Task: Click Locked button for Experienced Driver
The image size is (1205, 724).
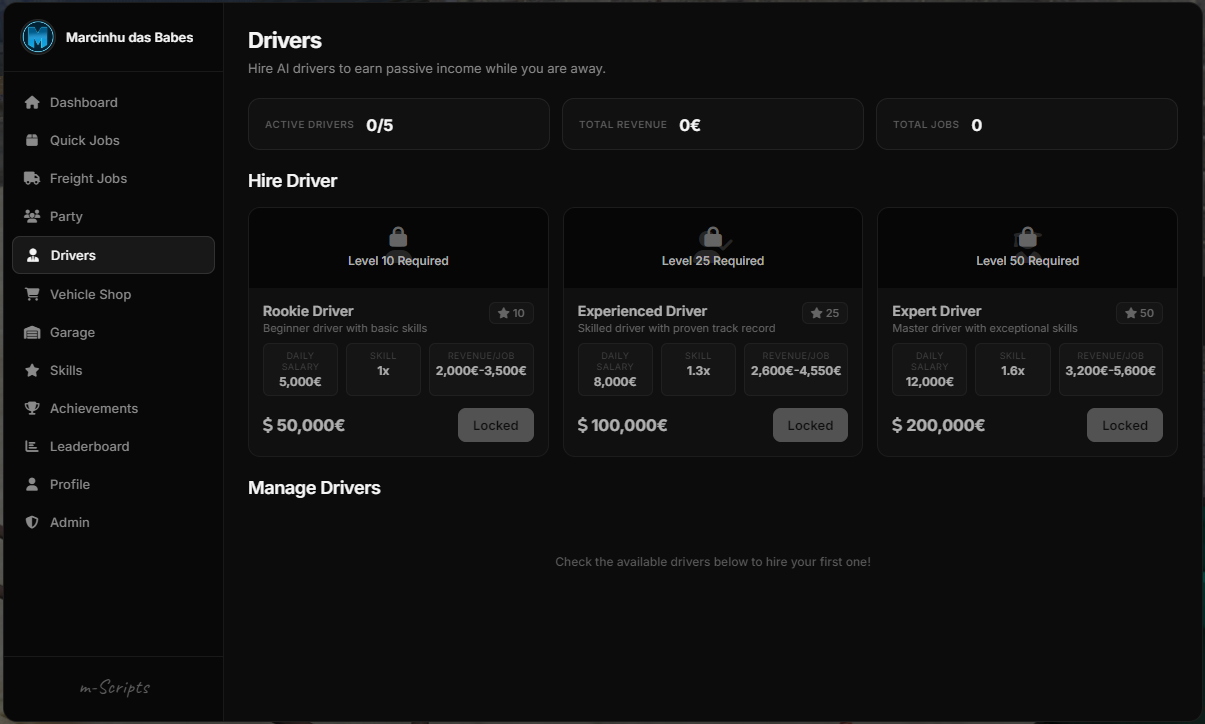Action: pyautogui.click(x=810, y=425)
